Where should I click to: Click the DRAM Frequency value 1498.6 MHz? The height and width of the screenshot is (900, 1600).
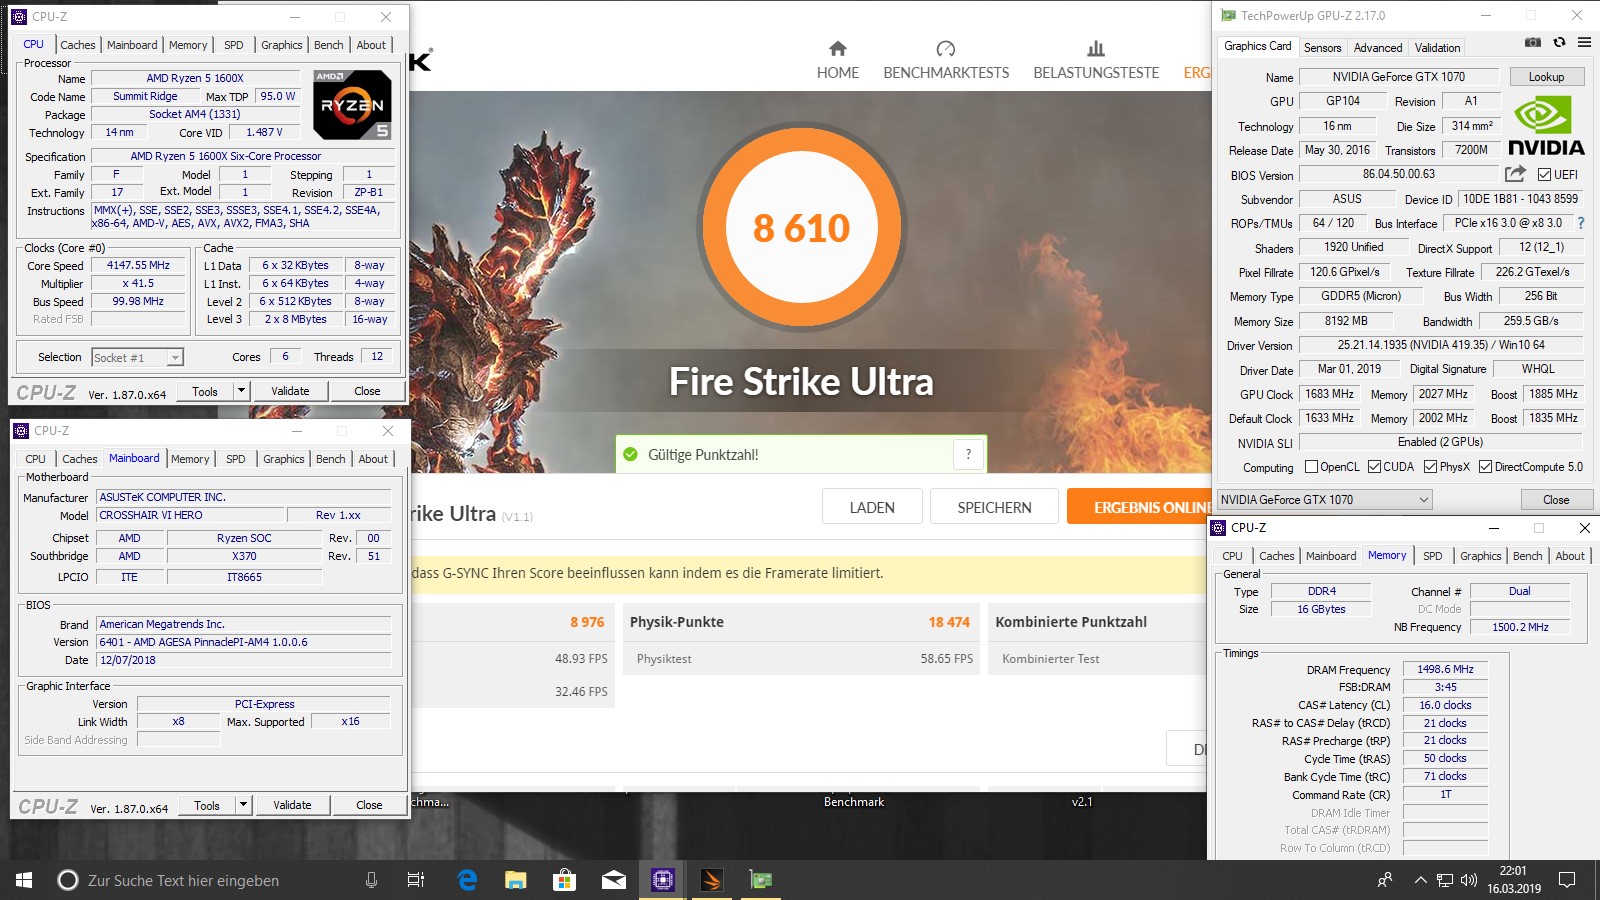tap(1445, 669)
